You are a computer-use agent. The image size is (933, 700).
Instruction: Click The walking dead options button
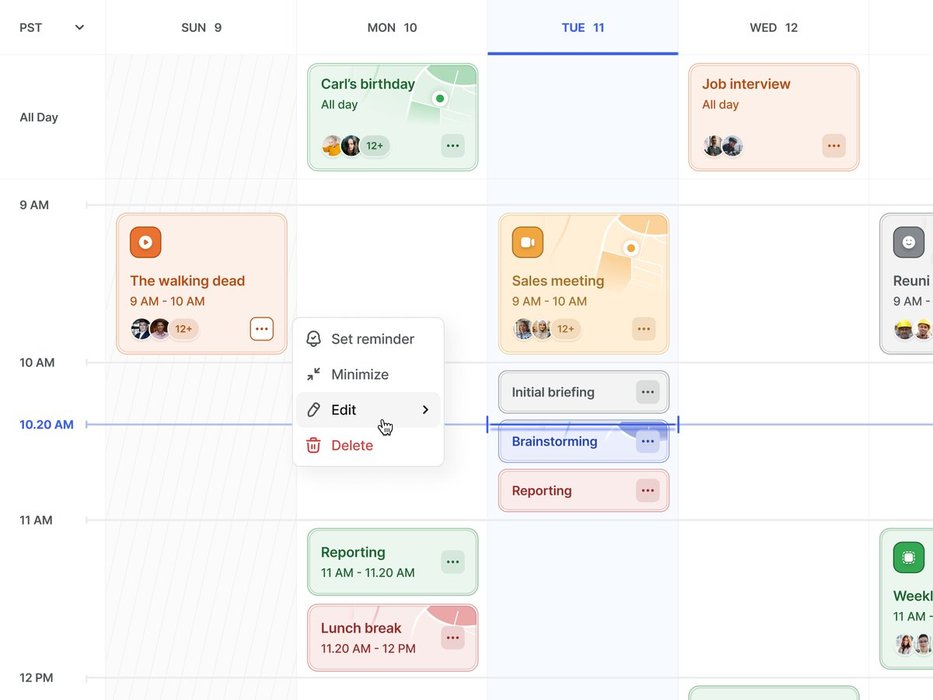262,329
